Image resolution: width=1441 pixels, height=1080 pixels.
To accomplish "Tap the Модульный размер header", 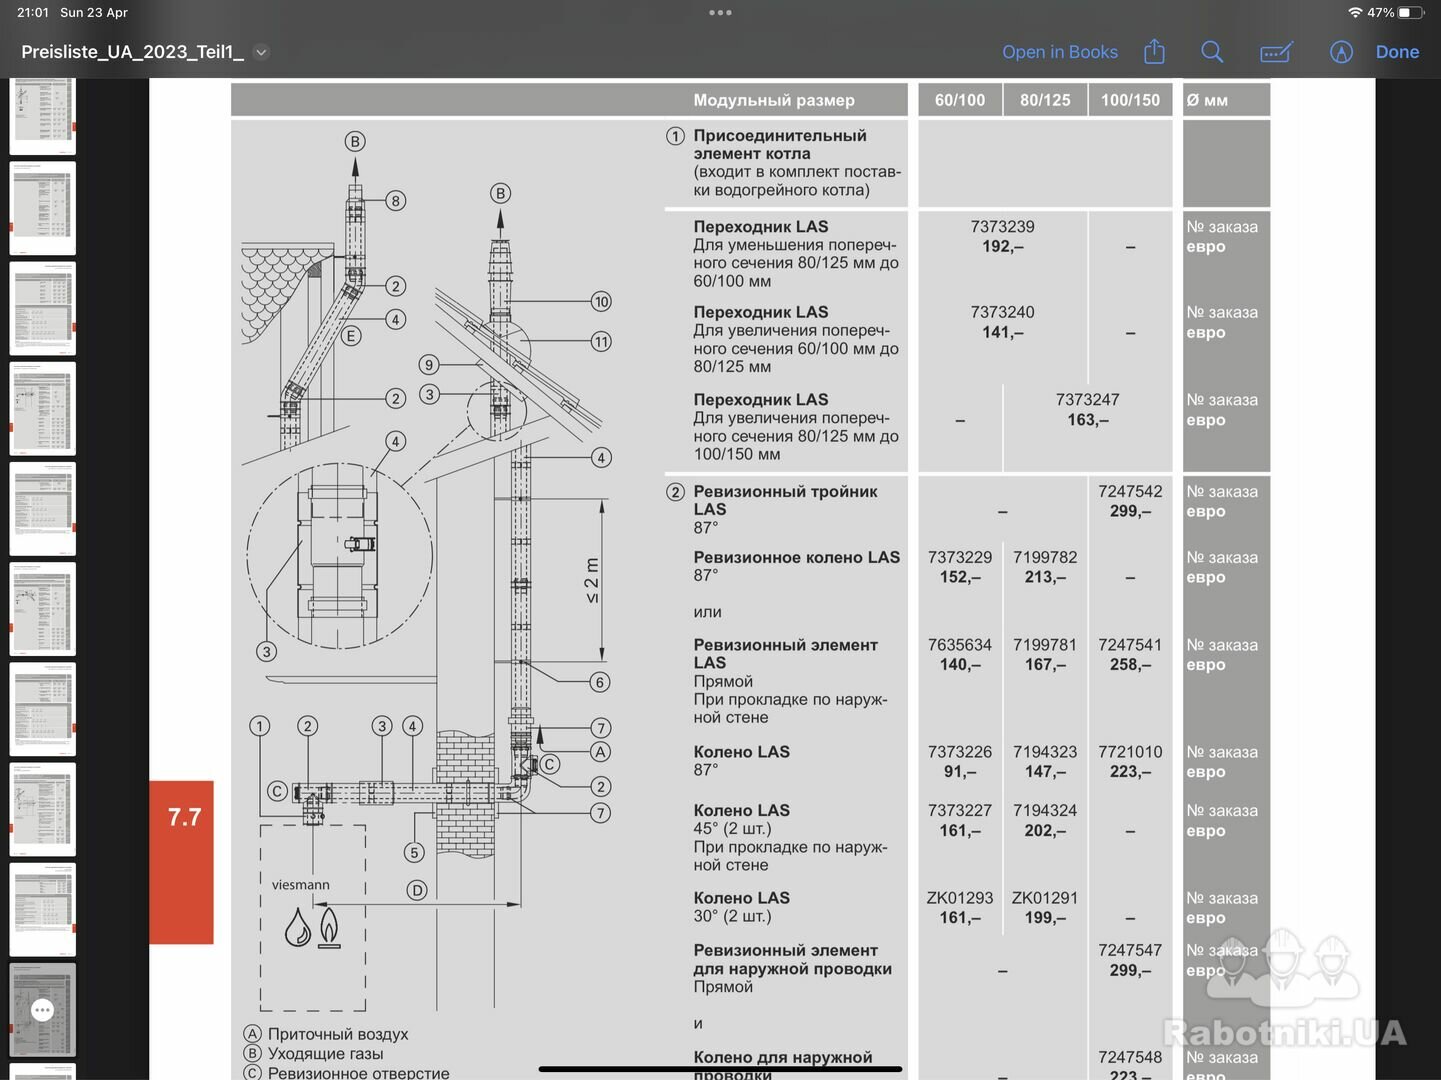I will coord(774,100).
